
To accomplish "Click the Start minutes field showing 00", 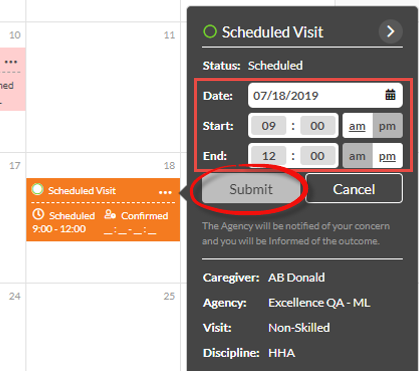I will [317, 126].
